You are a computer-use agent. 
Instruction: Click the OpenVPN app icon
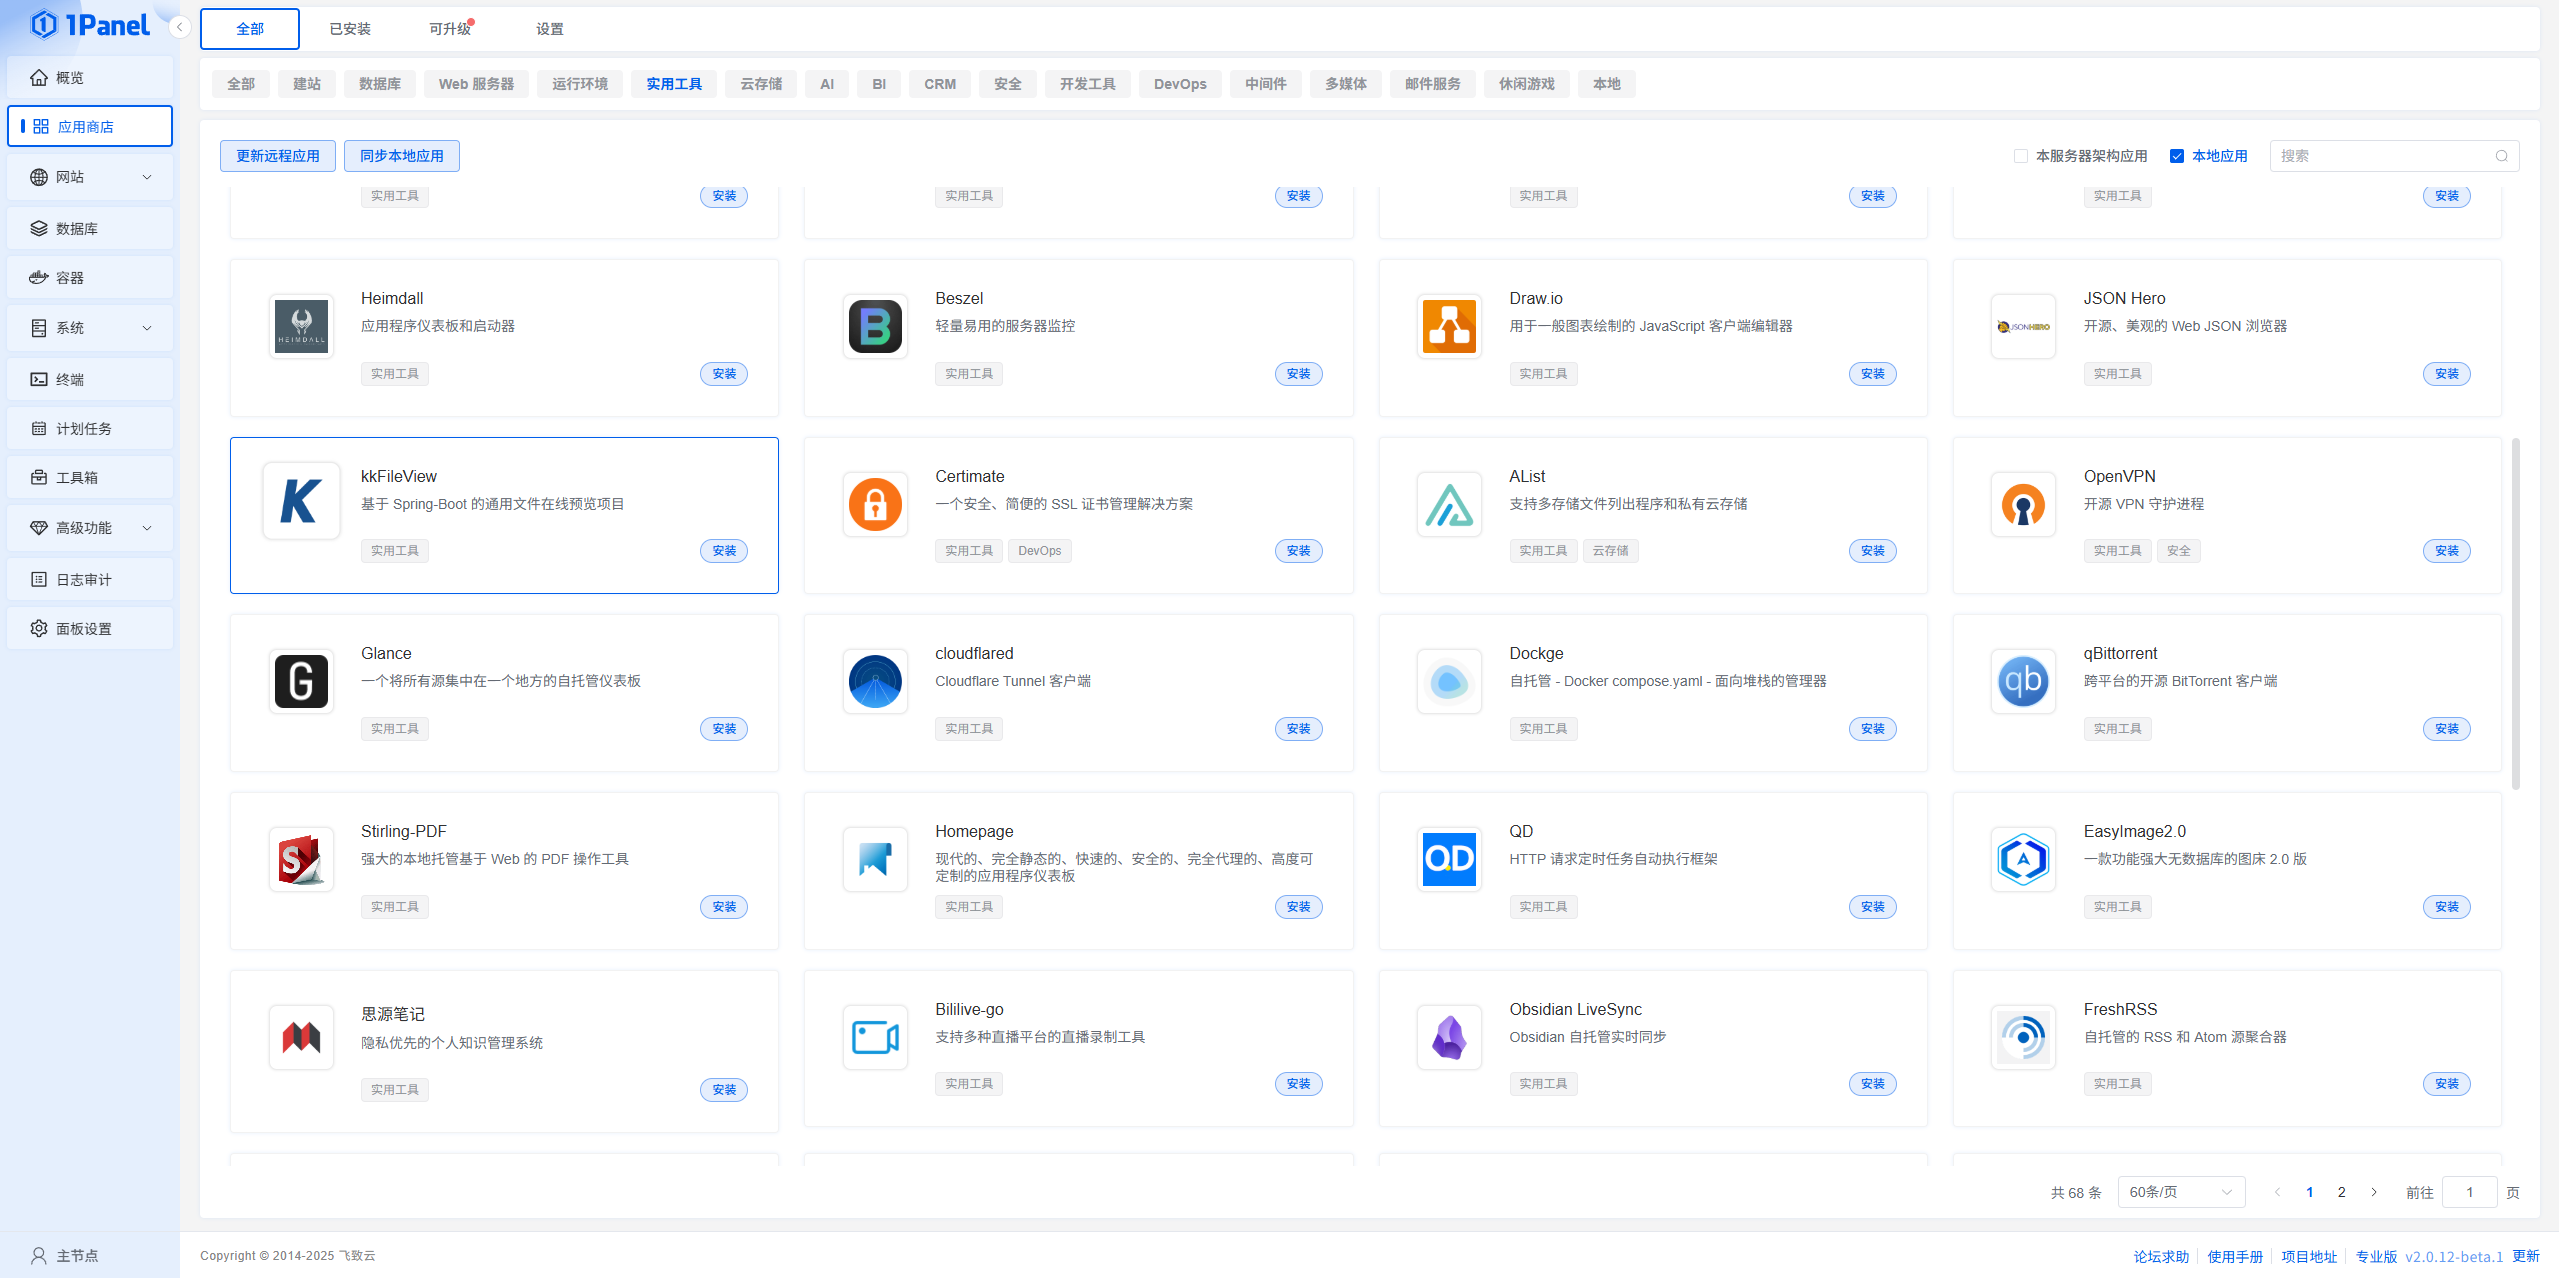pos(2023,504)
